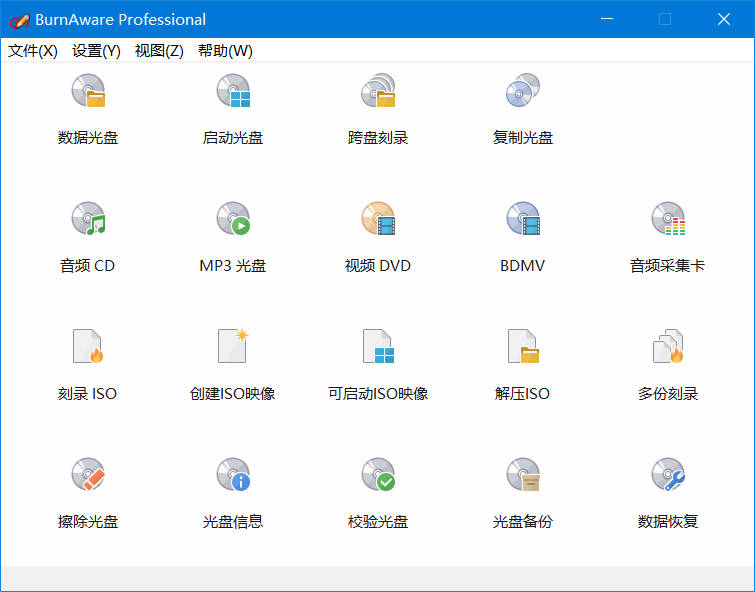This screenshot has height=592, width=755.
Task: Select the 可启动ISO映像 bootable ISO icon
Action: tap(378, 346)
